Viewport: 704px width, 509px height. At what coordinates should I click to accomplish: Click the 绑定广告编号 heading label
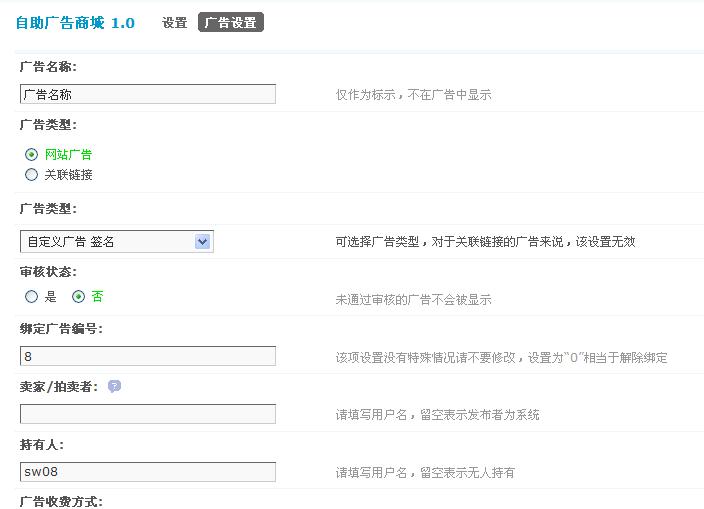click(x=61, y=329)
